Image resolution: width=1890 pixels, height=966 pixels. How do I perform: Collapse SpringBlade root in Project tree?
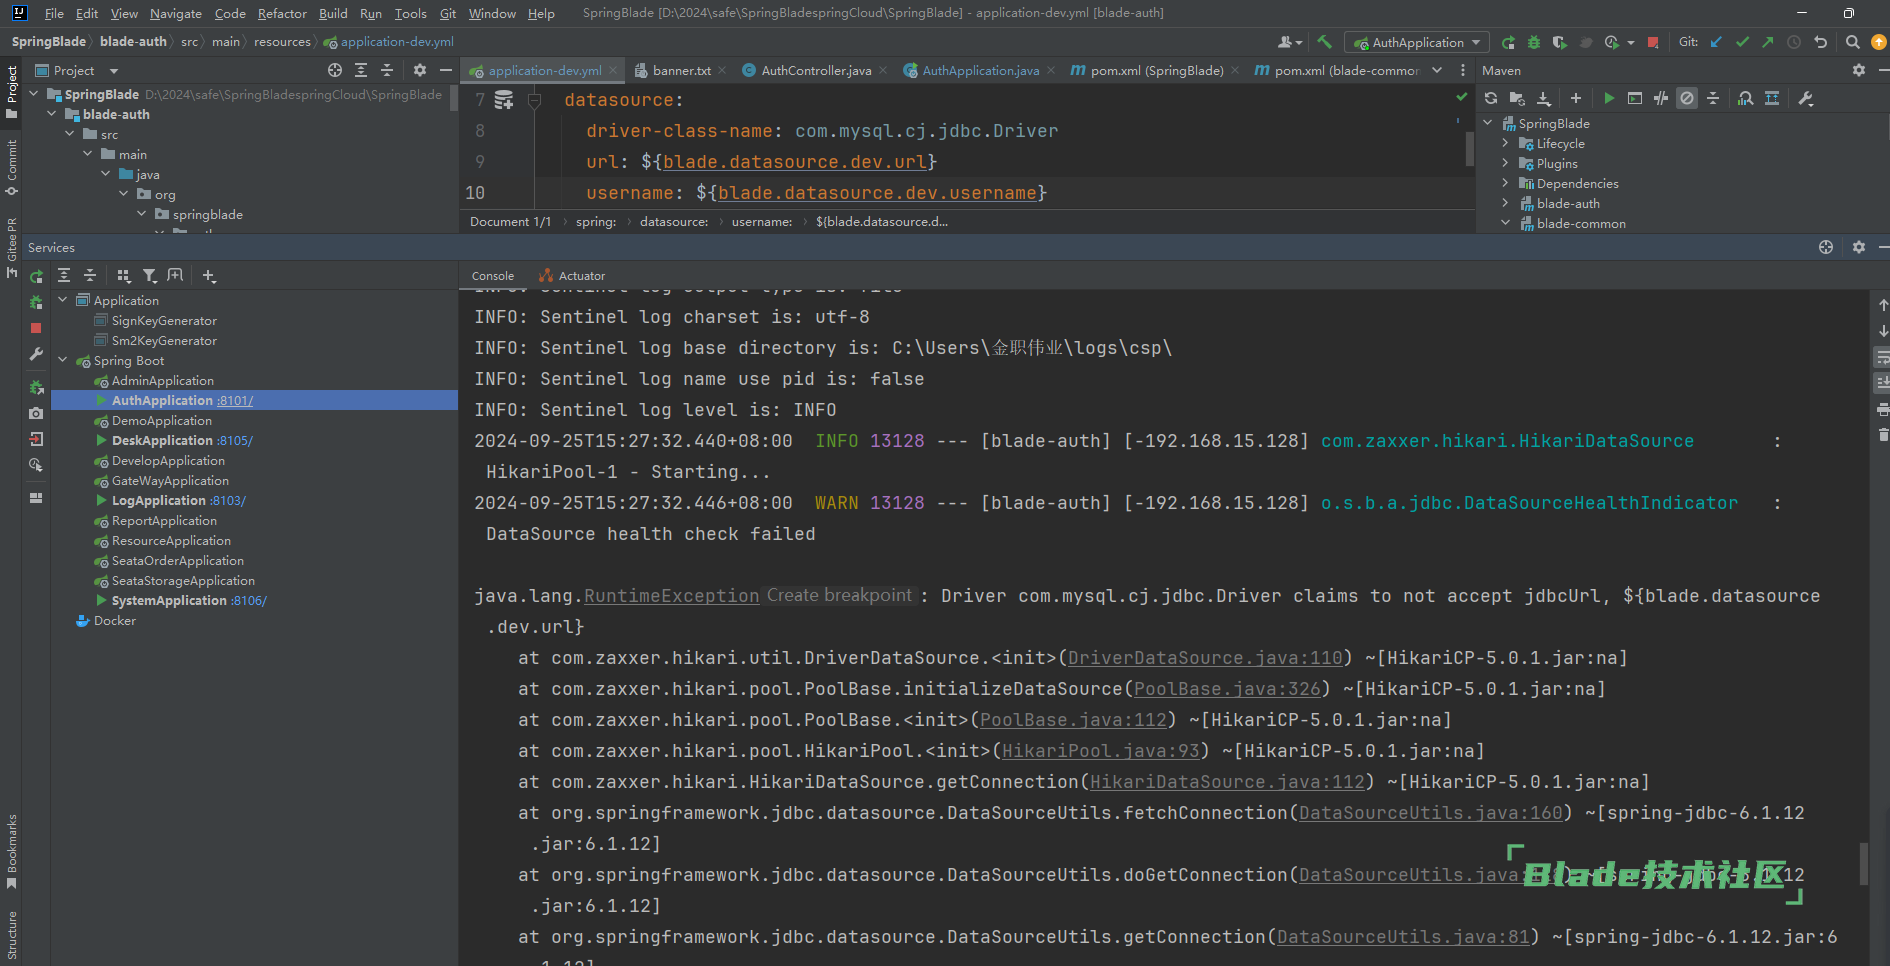(34, 94)
